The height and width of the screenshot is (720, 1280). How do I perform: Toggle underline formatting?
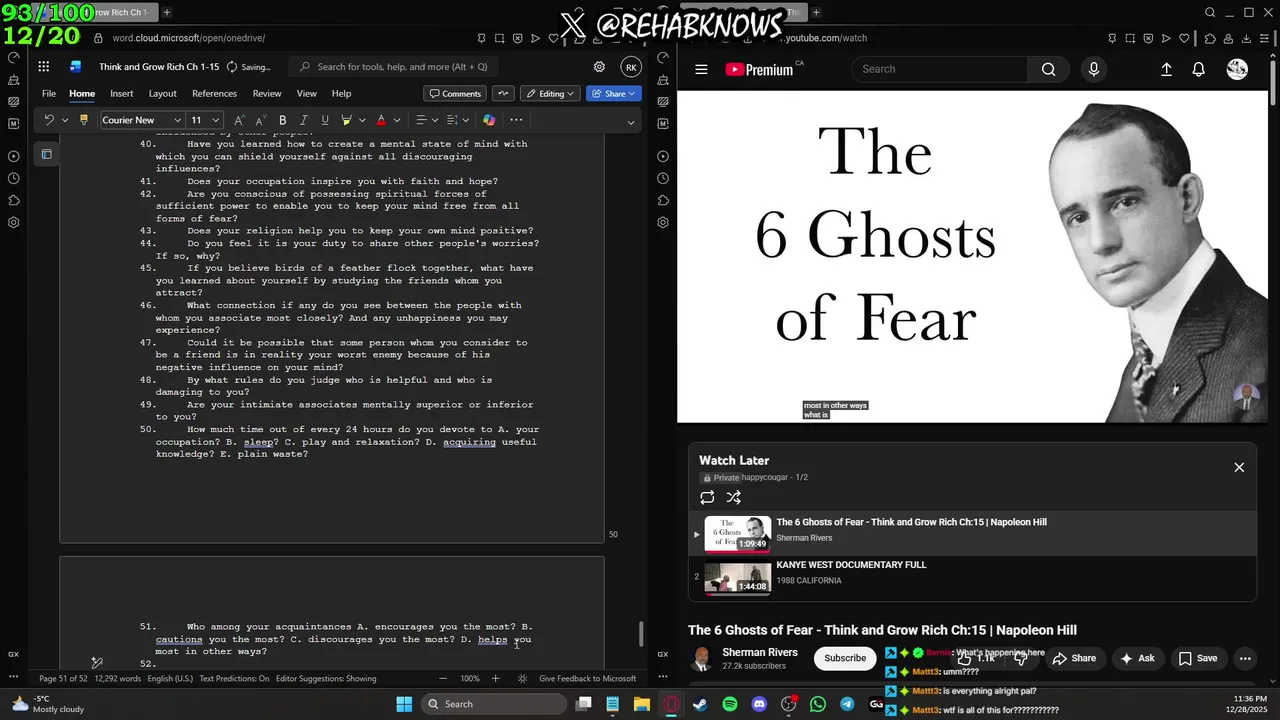pos(325,120)
